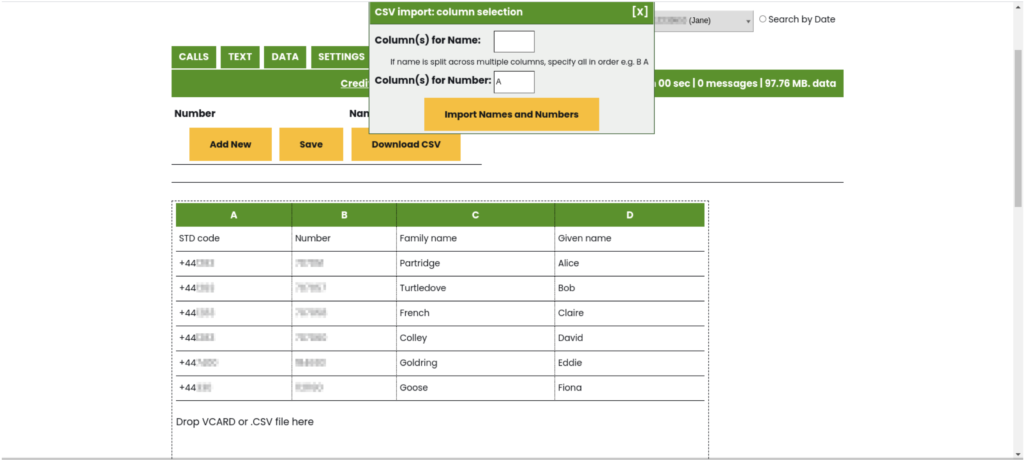Select column B header in table
This screenshot has height=462, width=1024.
point(344,215)
